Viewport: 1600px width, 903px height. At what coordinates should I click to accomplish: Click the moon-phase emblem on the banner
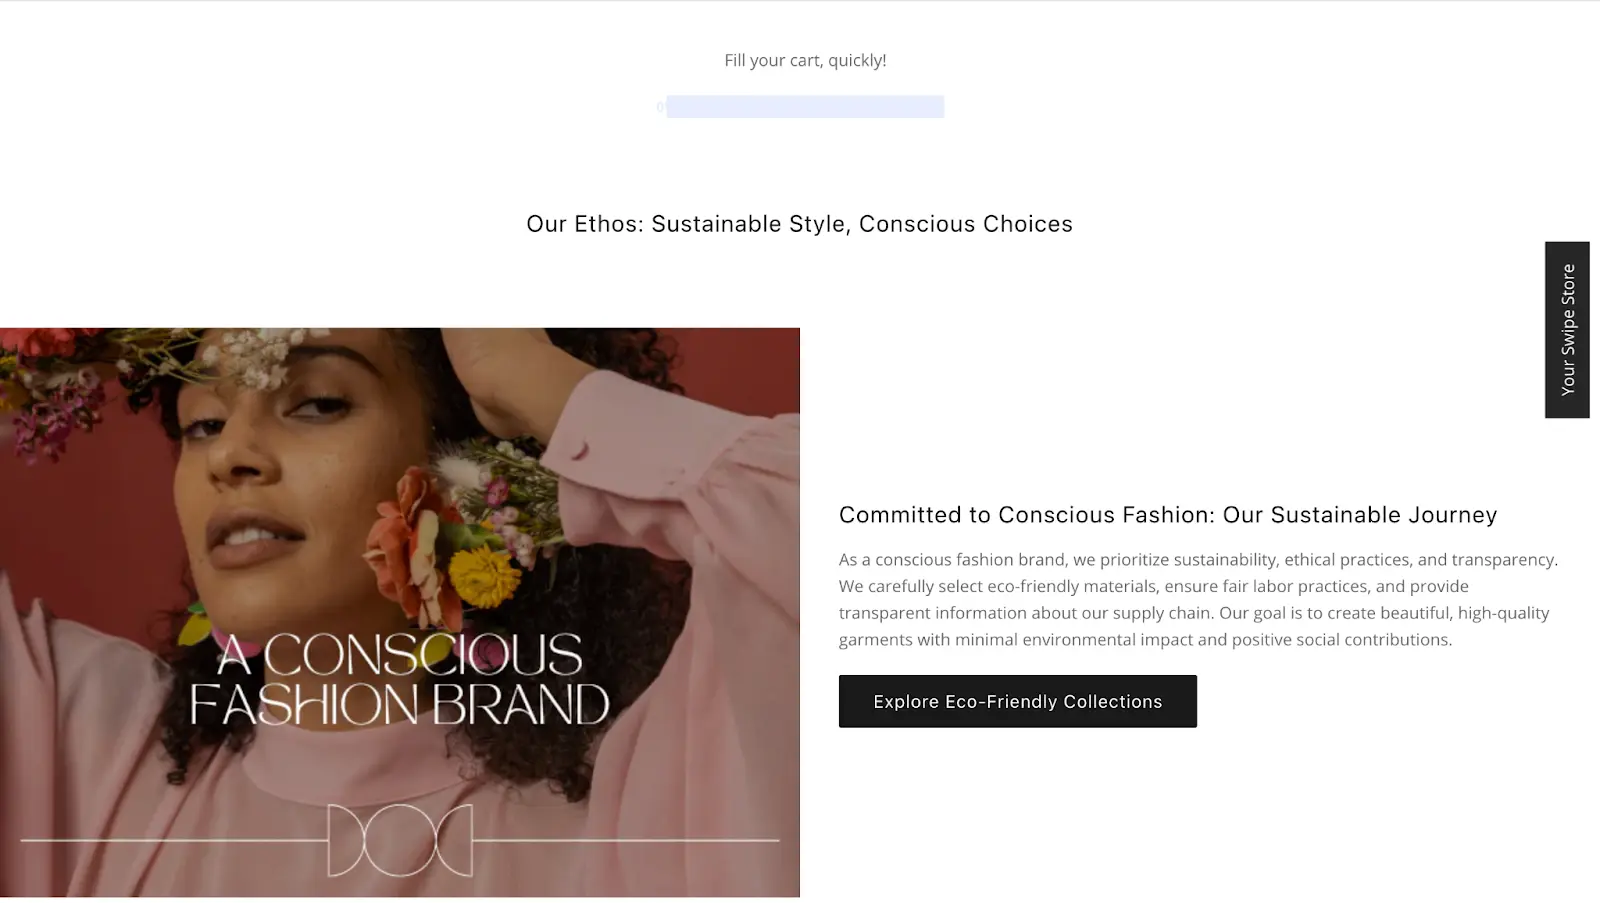tap(400, 840)
